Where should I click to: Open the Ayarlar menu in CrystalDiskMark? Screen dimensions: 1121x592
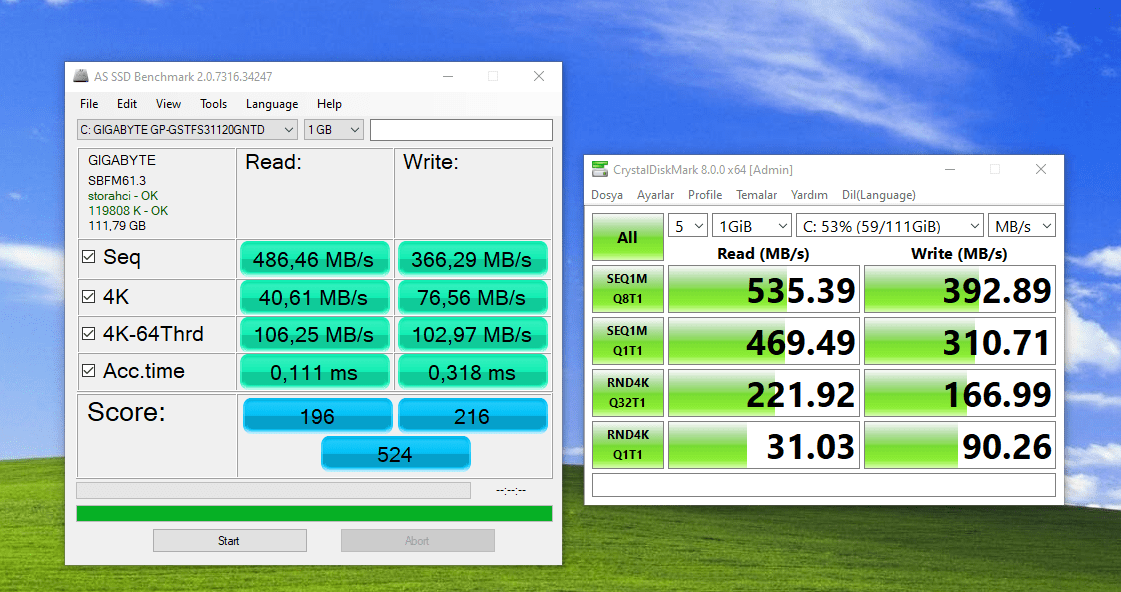click(655, 194)
